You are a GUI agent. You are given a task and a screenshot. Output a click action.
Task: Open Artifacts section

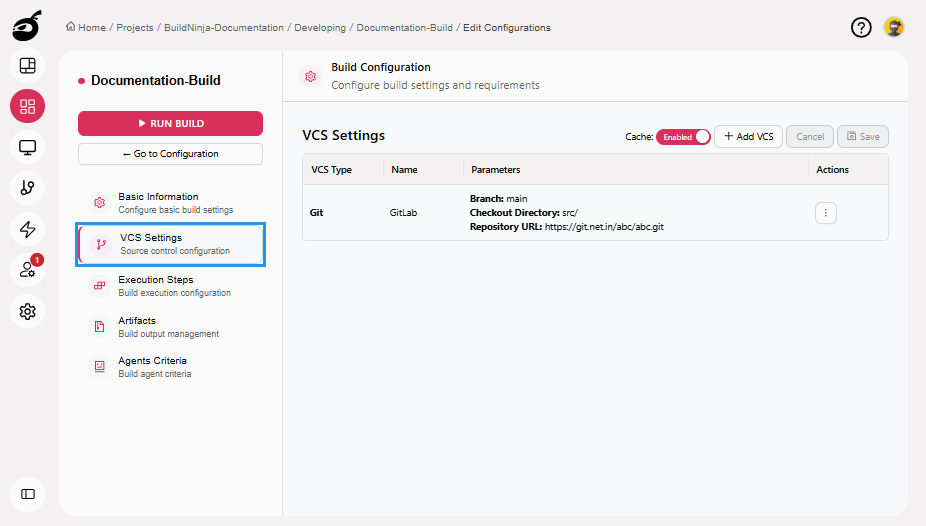coord(170,326)
